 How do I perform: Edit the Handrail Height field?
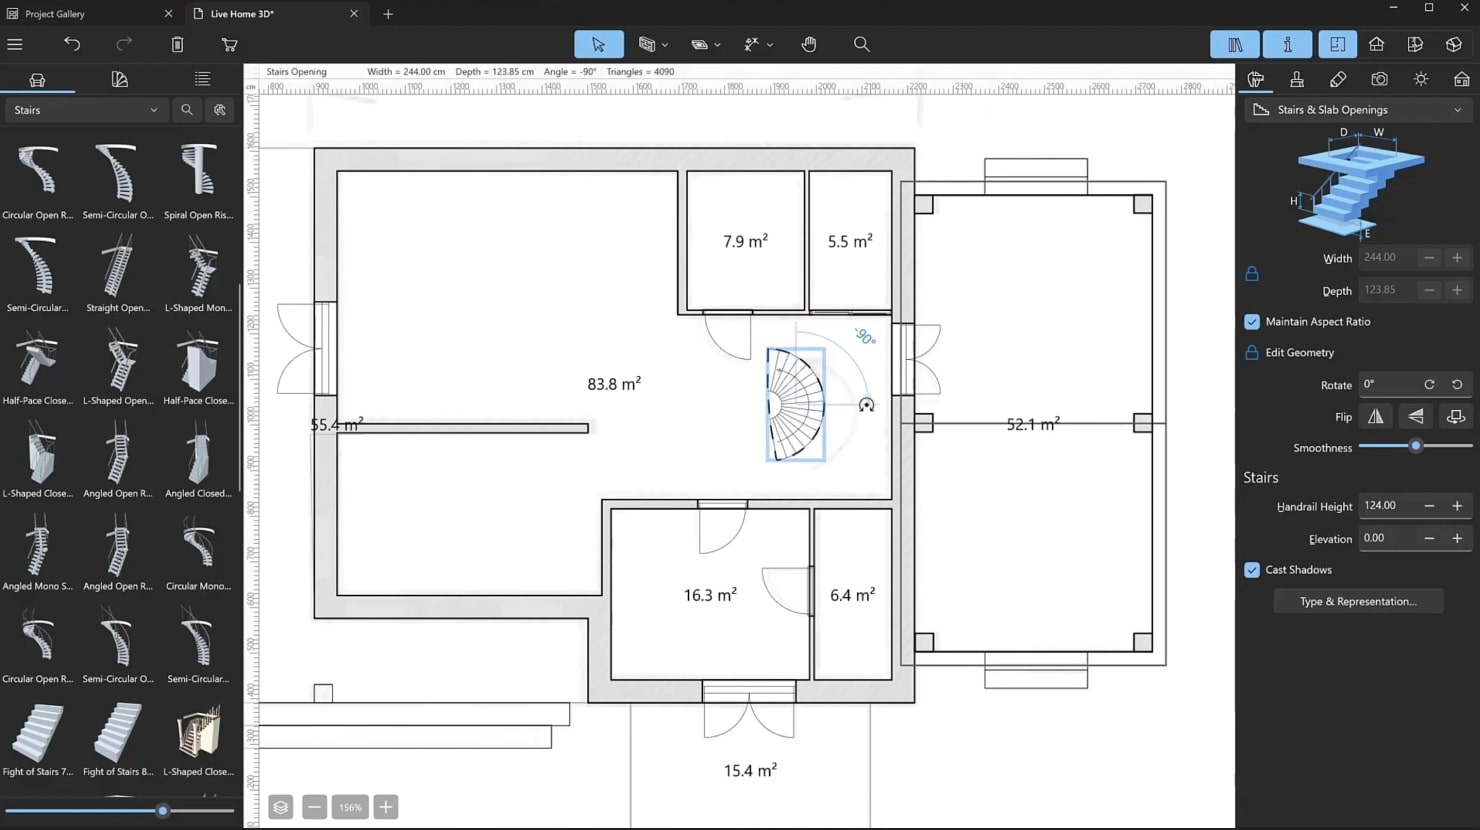click(1386, 506)
